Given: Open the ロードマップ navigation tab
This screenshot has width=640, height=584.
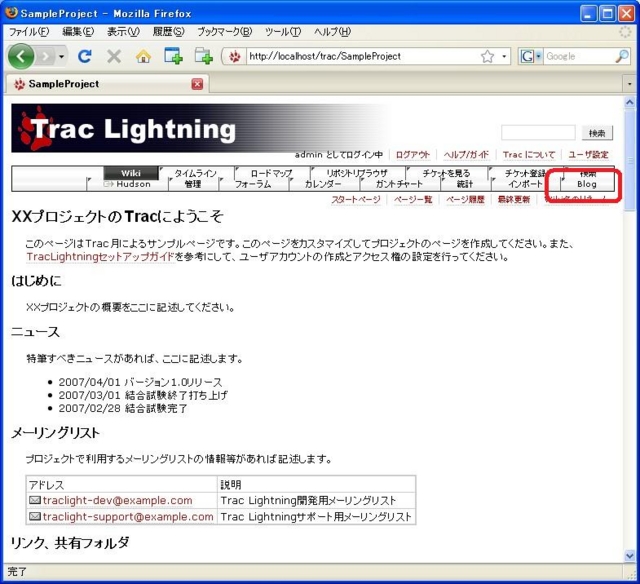Looking at the screenshot, I should (271, 173).
